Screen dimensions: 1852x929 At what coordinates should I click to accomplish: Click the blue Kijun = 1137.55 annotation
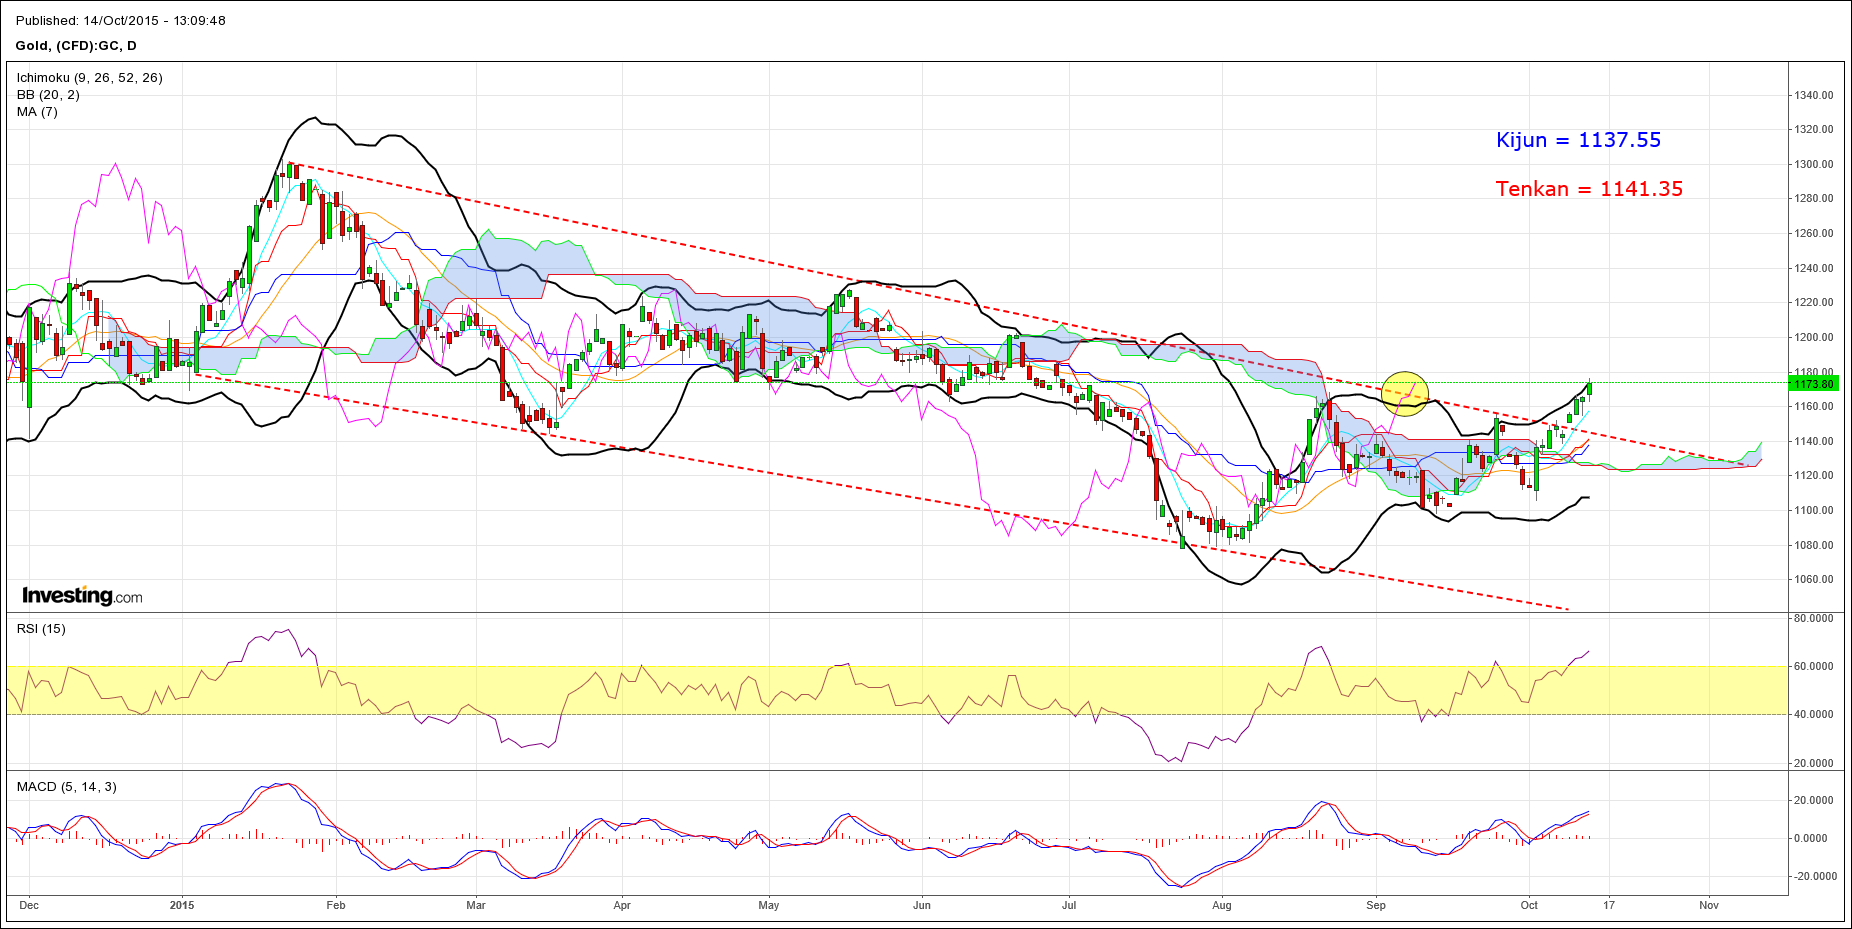click(x=1579, y=141)
